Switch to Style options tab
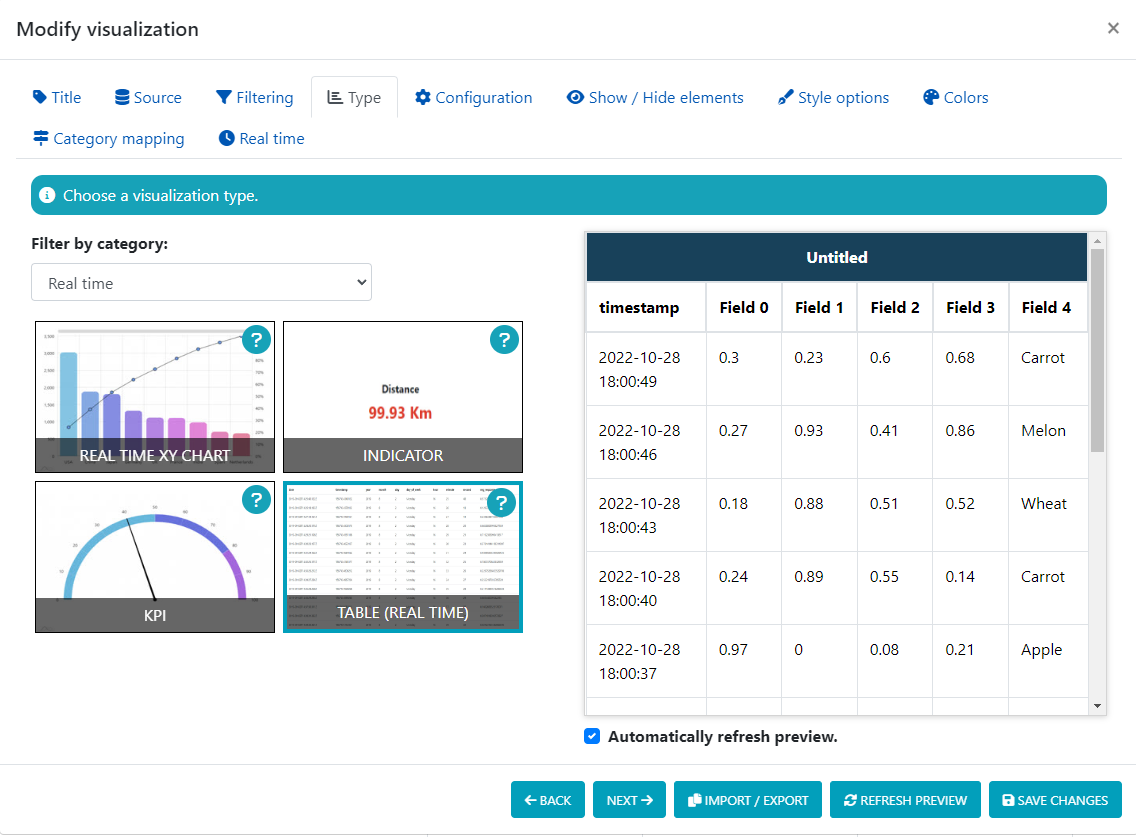1136x837 pixels. (x=833, y=97)
